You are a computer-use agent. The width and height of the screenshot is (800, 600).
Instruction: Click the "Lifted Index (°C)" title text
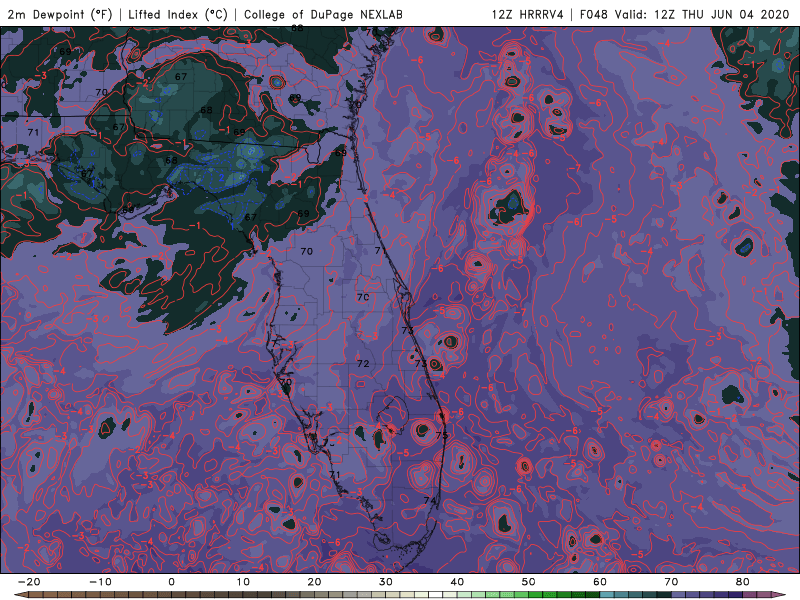(178, 15)
